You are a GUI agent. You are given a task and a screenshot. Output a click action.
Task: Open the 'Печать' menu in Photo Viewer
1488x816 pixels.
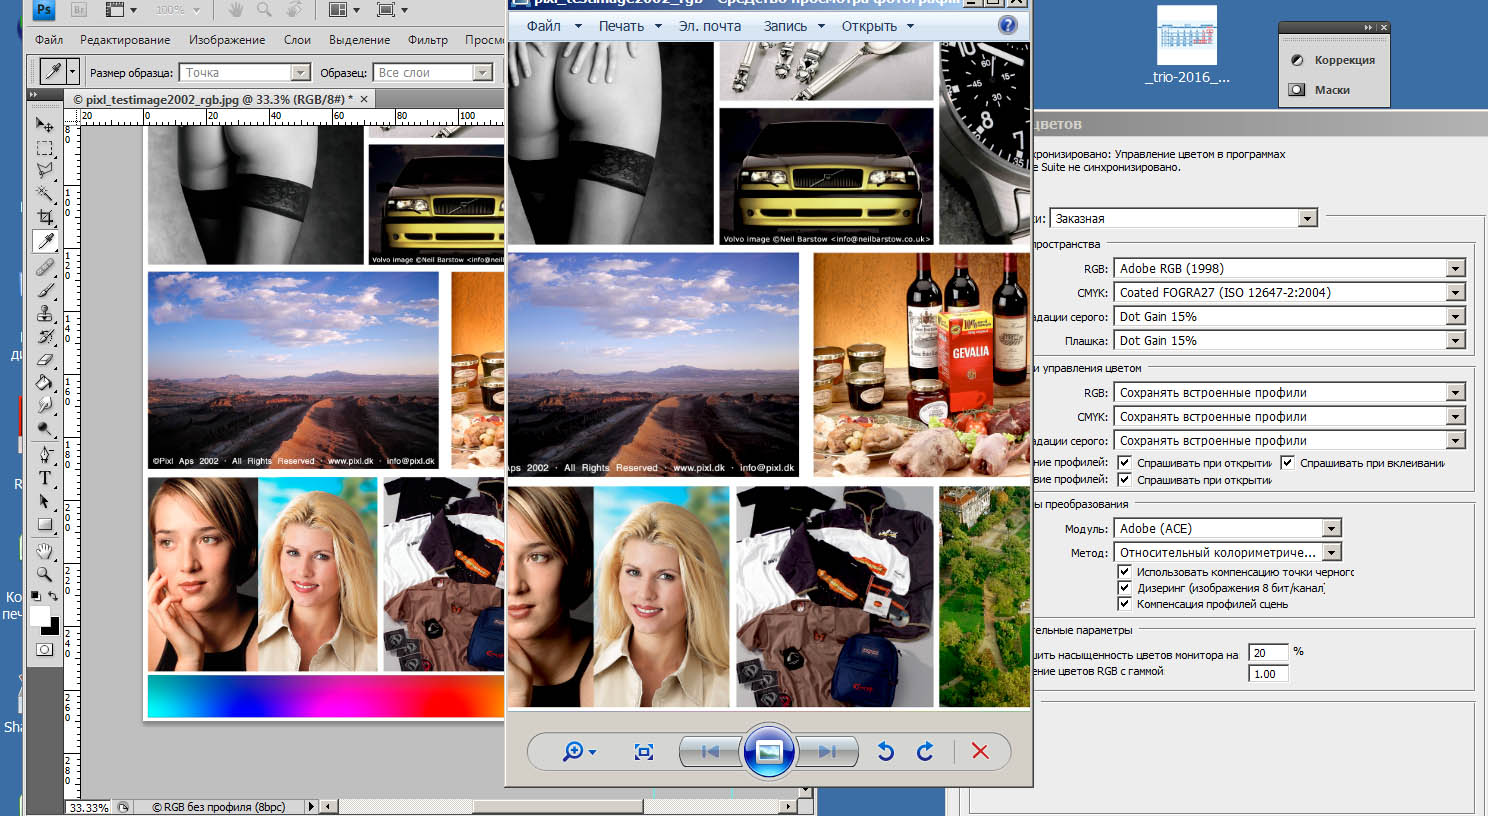pos(621,26)
